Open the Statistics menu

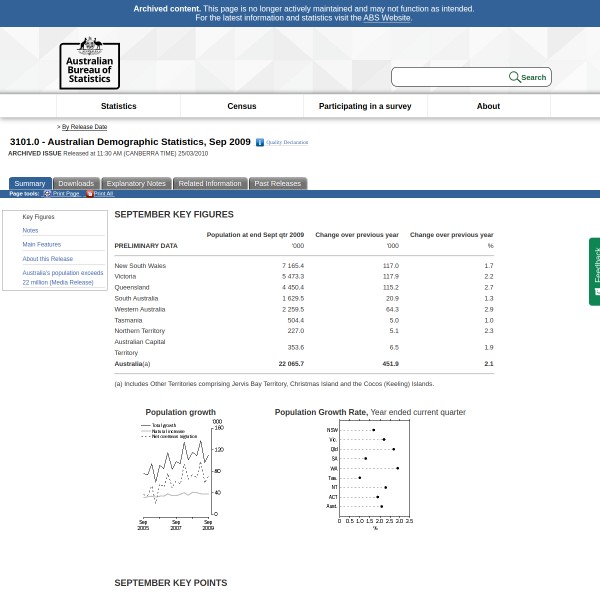tap(118, 106)
